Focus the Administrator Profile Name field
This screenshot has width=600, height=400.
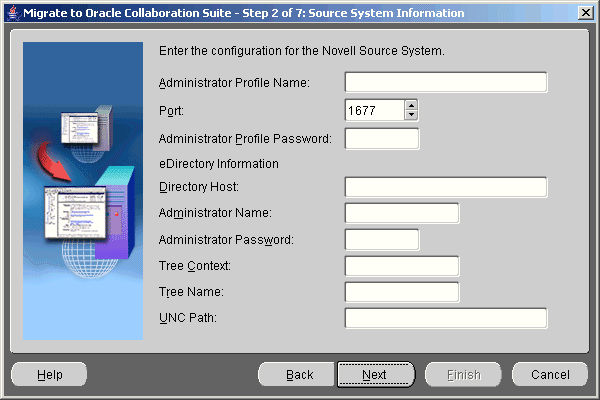tap(446, 82)
